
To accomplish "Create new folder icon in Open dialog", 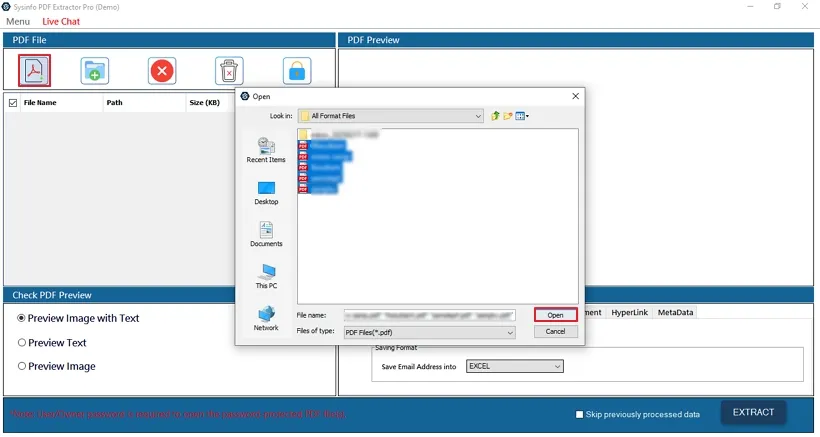I will 507,116.
